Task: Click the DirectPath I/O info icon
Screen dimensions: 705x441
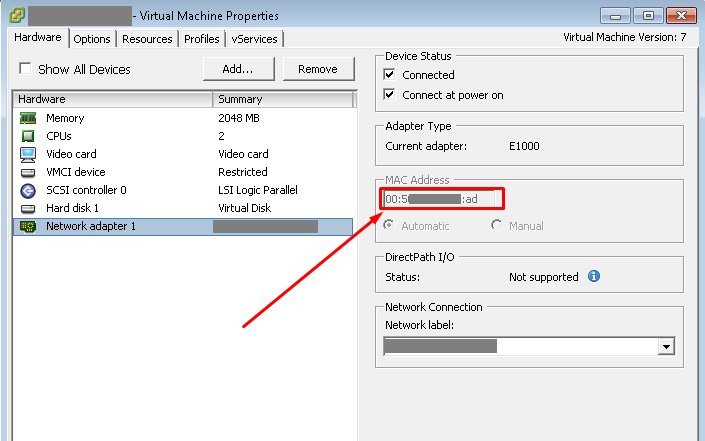Action: click(x=594, y=276)
